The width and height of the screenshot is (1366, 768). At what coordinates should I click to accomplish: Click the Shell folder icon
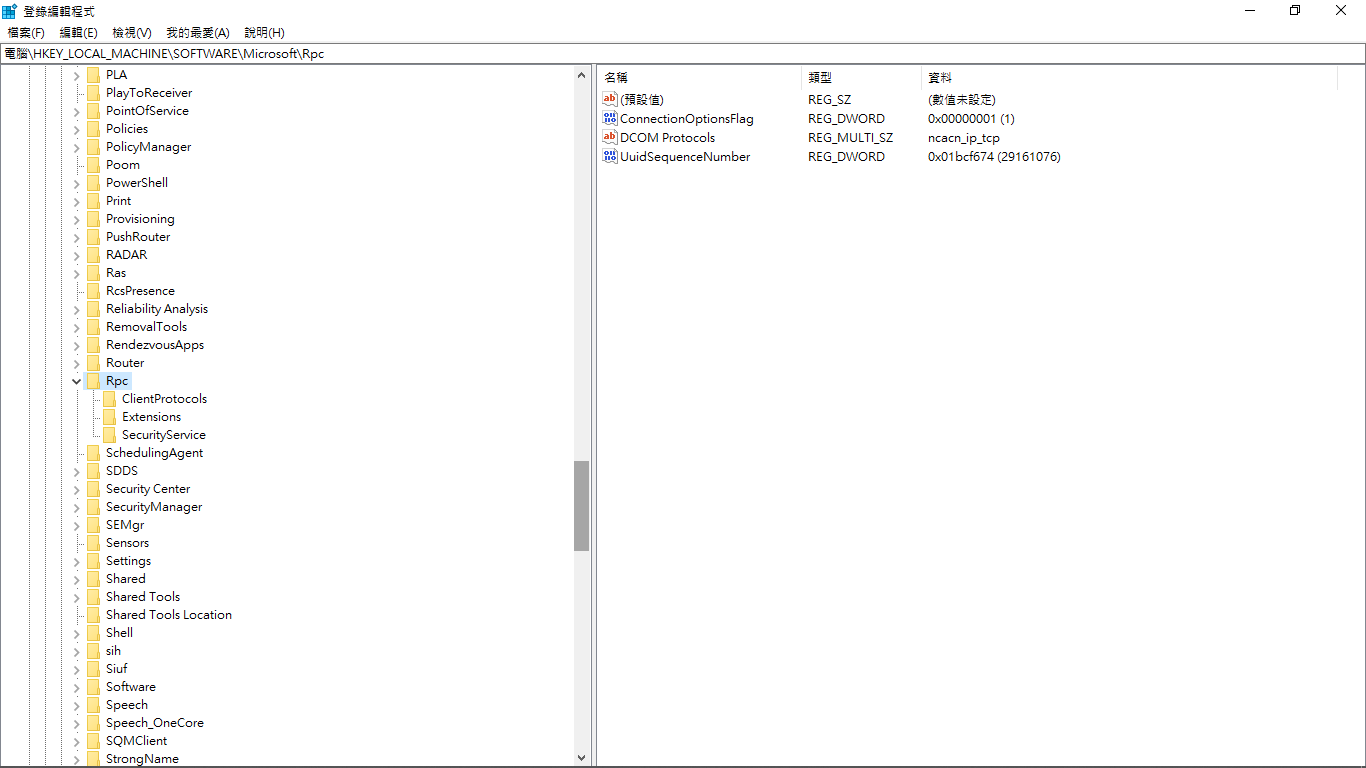click(93, 633)
